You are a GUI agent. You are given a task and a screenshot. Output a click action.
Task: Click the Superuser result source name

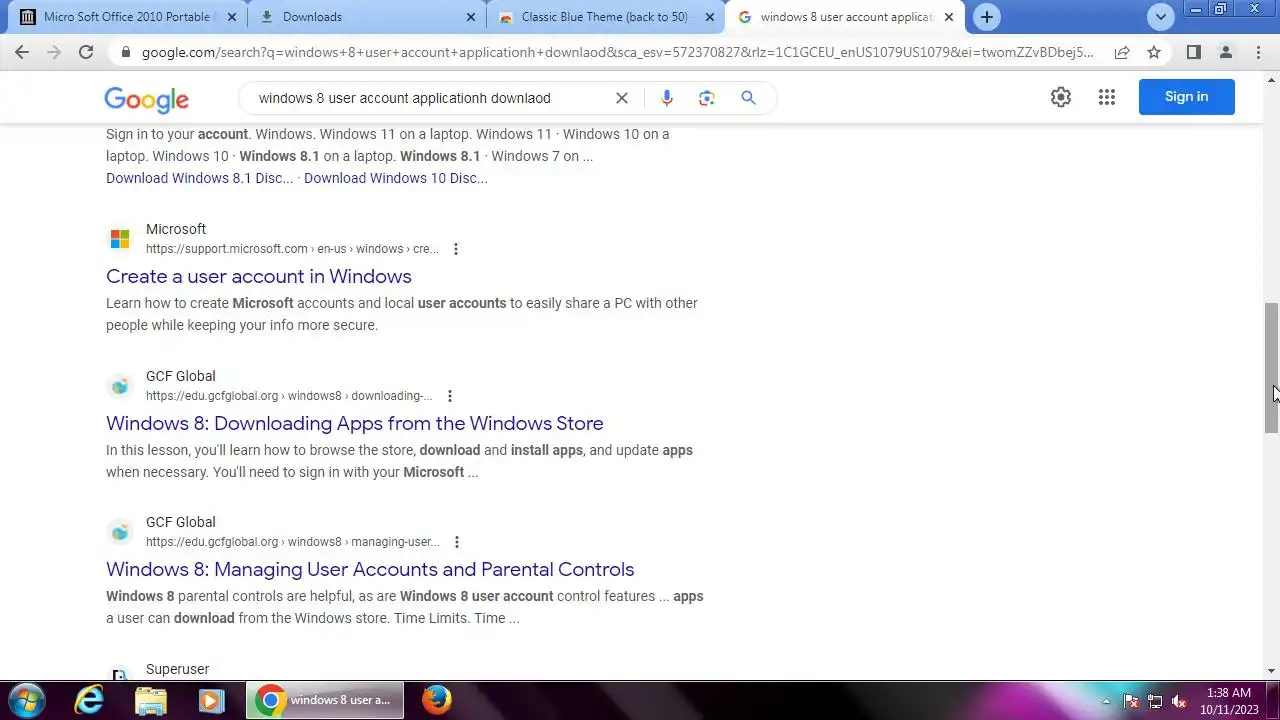(178, 669)
